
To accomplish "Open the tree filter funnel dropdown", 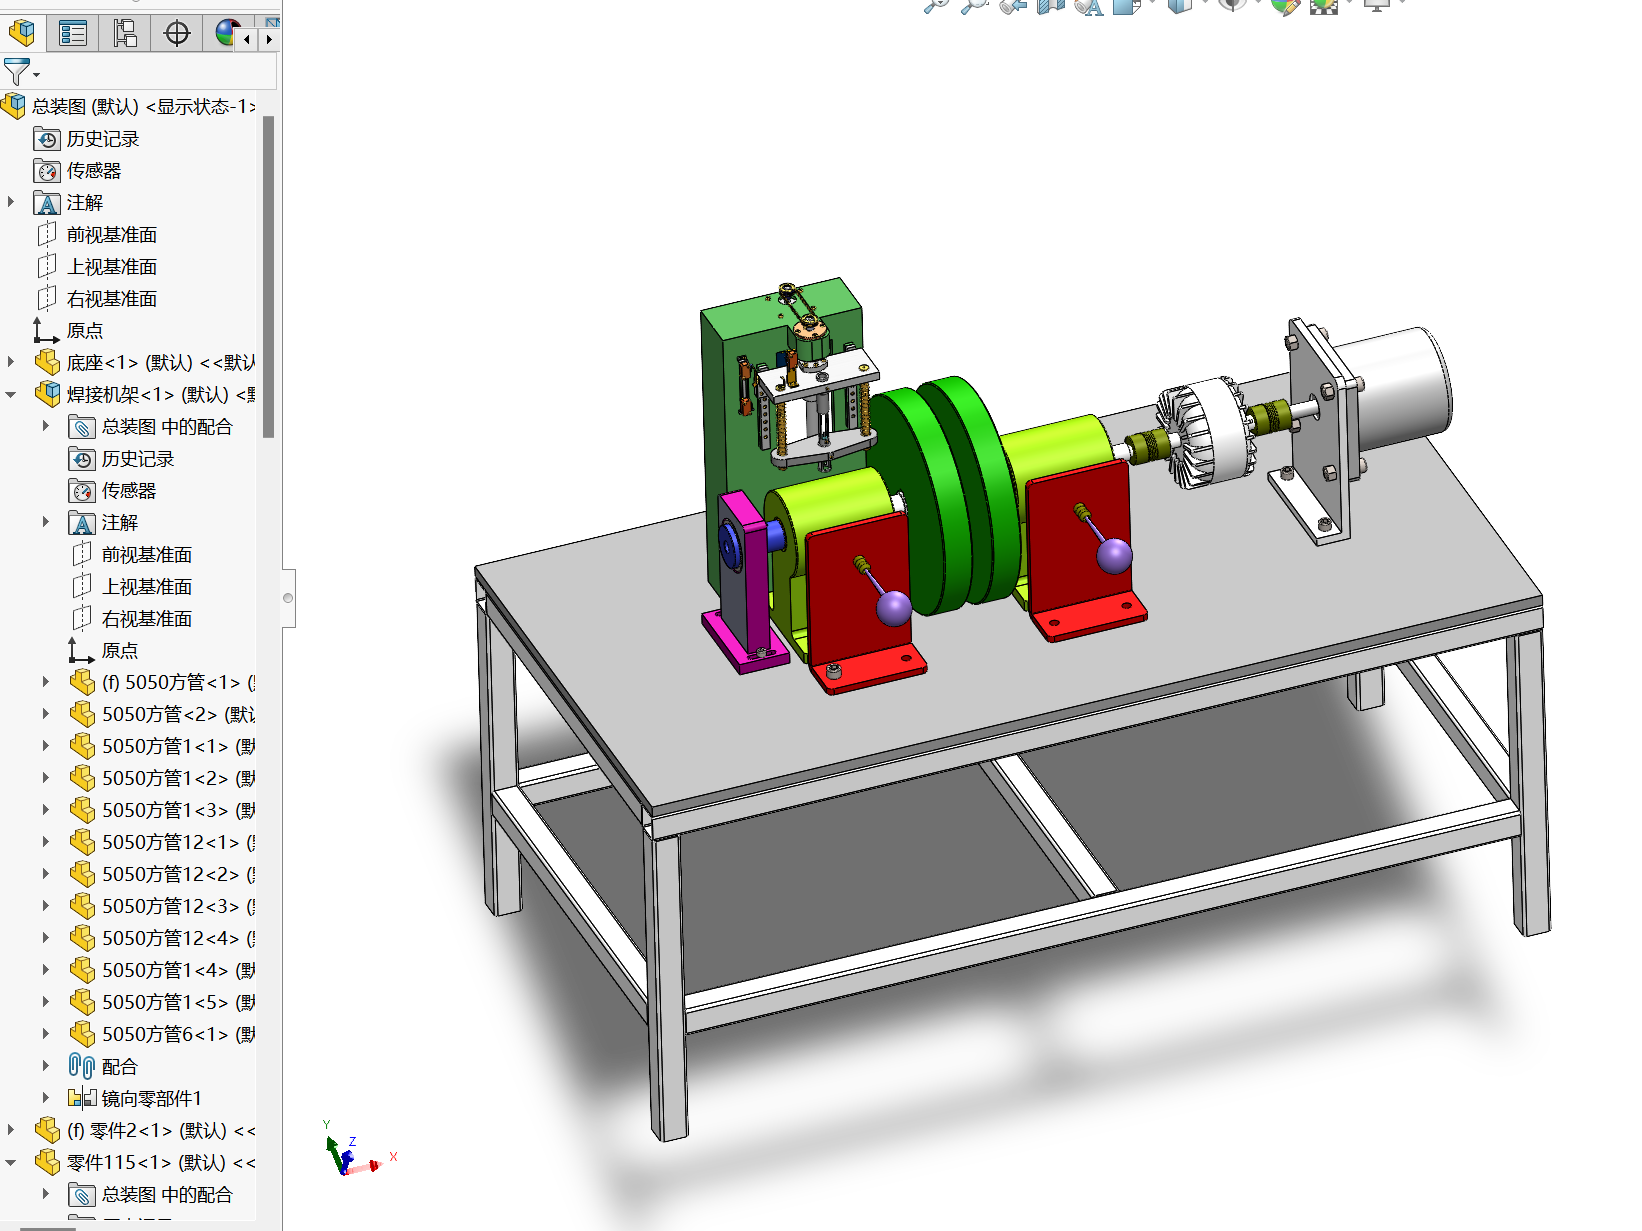I will click(21, 72).
